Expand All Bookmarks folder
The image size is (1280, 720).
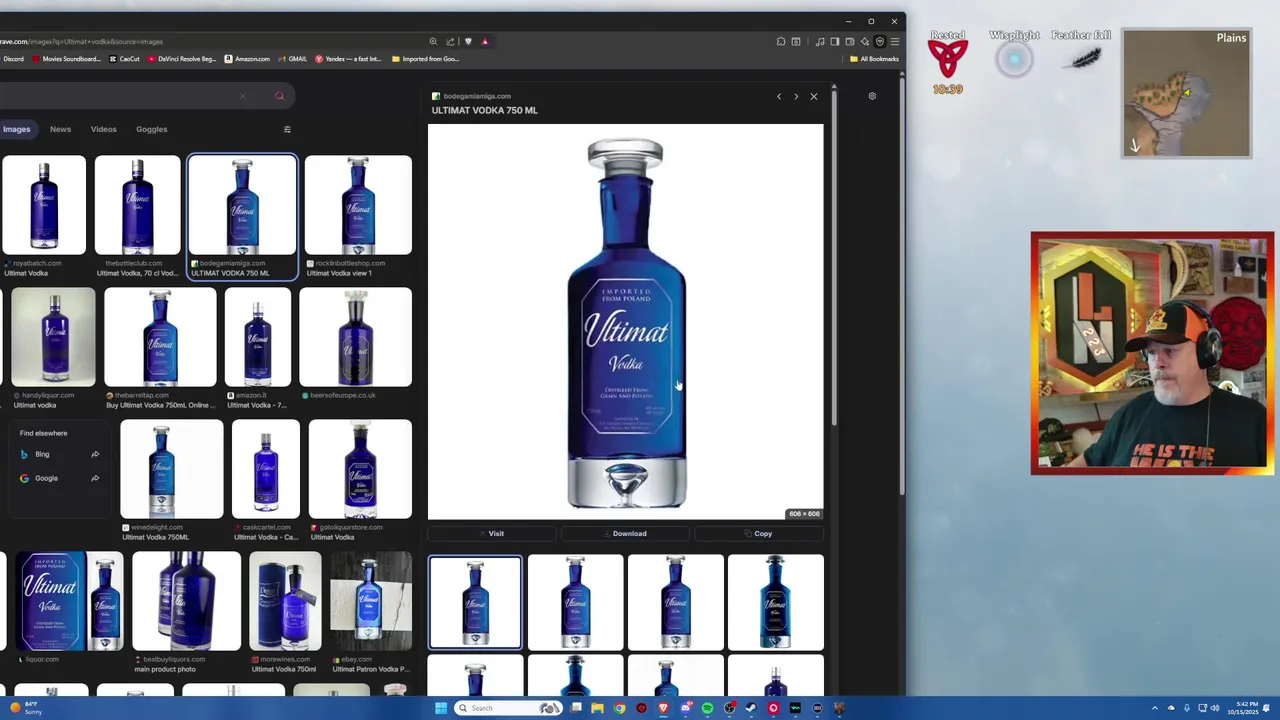tap(874, 59)
